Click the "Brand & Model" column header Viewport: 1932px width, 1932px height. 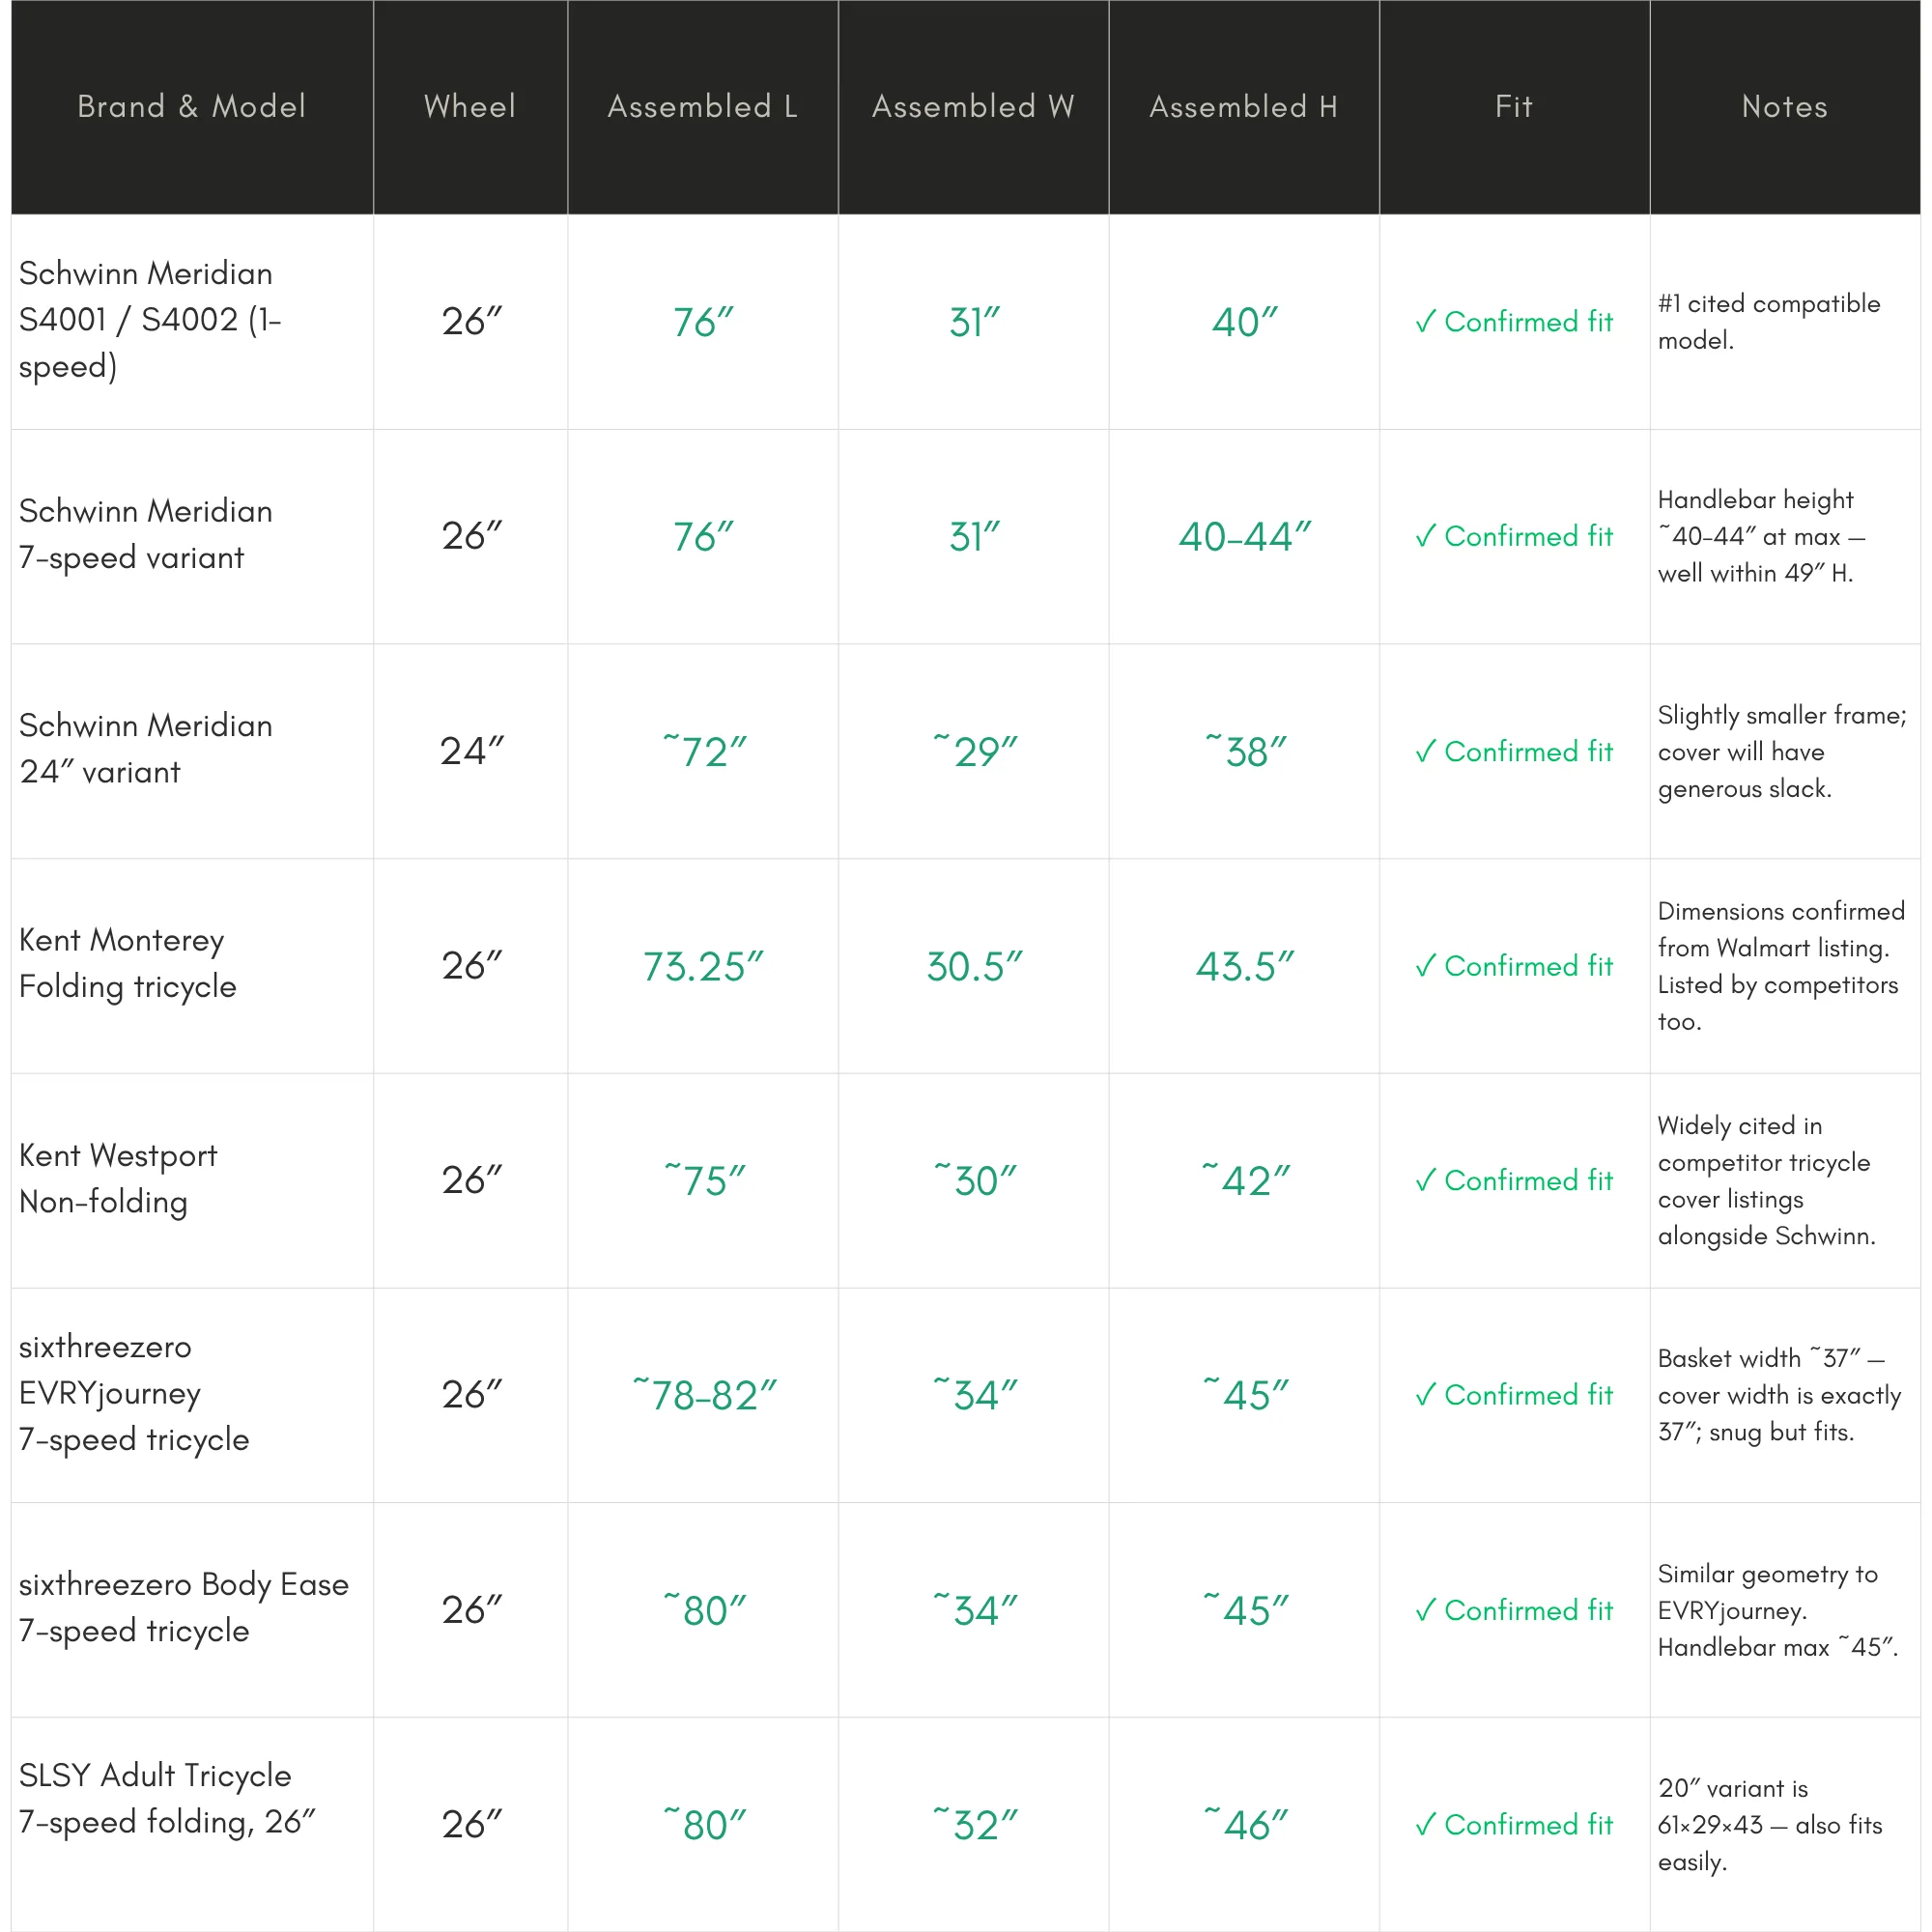click(x=191, y=106)
